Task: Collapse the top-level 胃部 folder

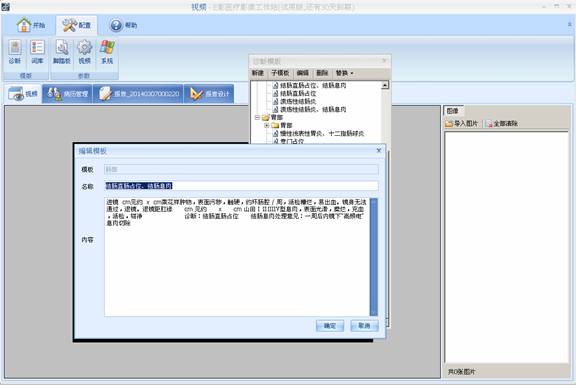Action: (257, 118)
